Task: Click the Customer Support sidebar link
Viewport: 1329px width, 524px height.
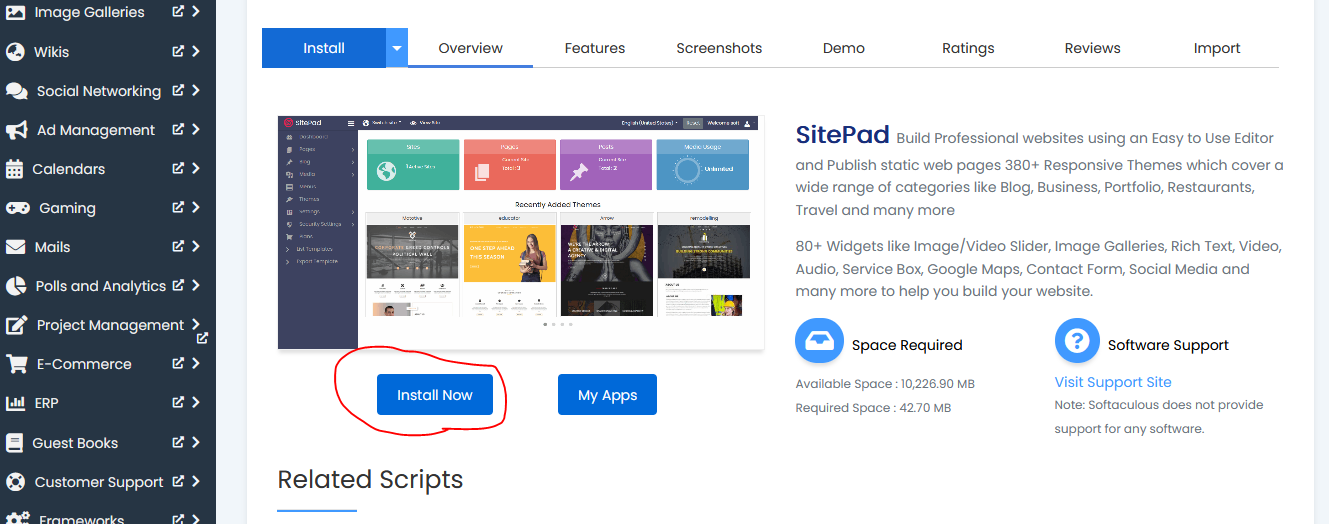Action: 99,482
